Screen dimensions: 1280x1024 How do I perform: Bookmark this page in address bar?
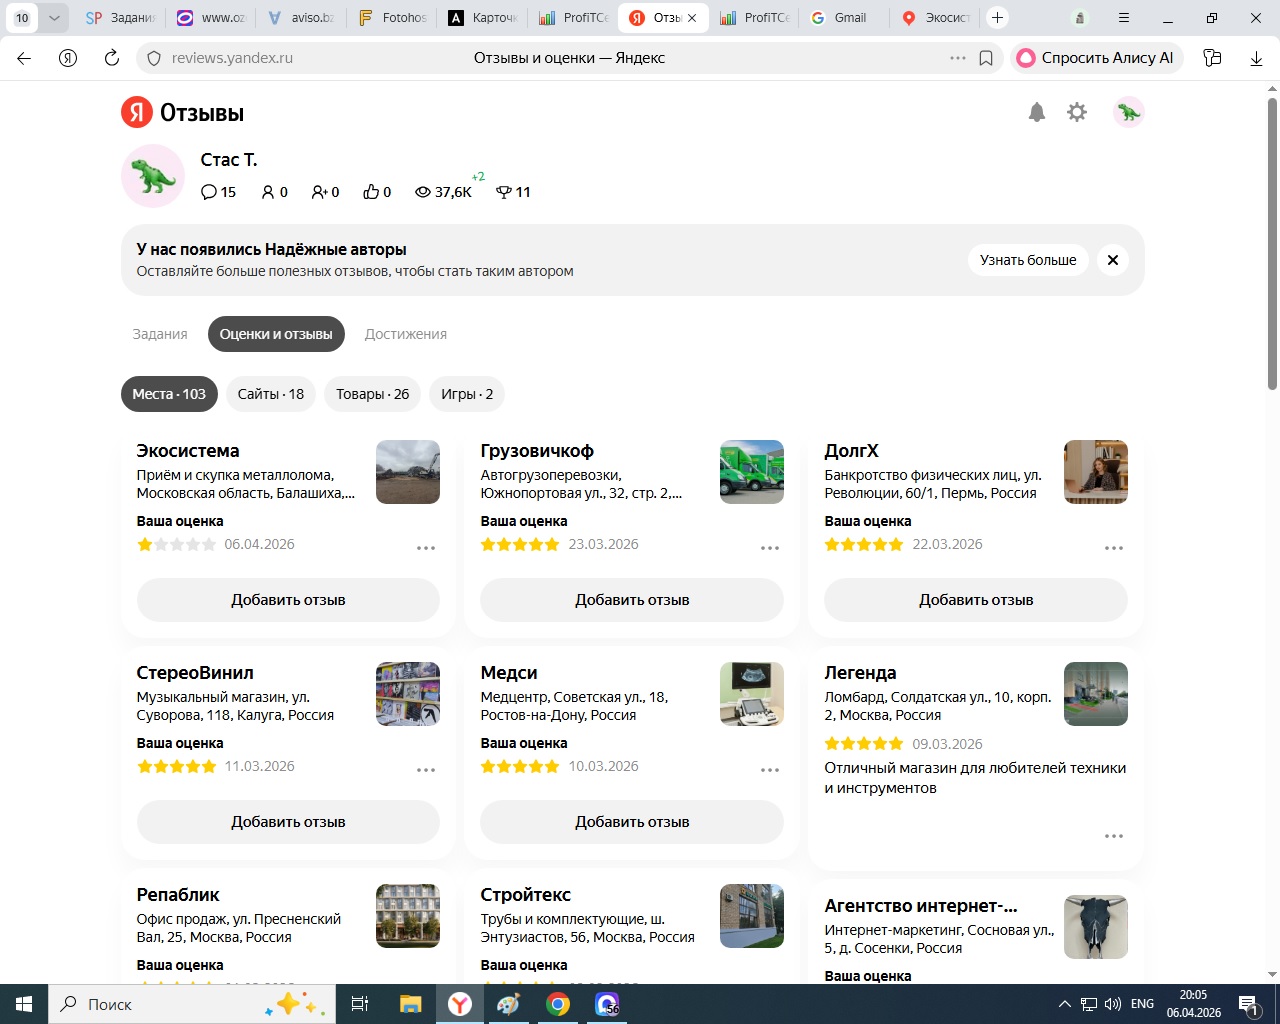click(x=986, y=58)
